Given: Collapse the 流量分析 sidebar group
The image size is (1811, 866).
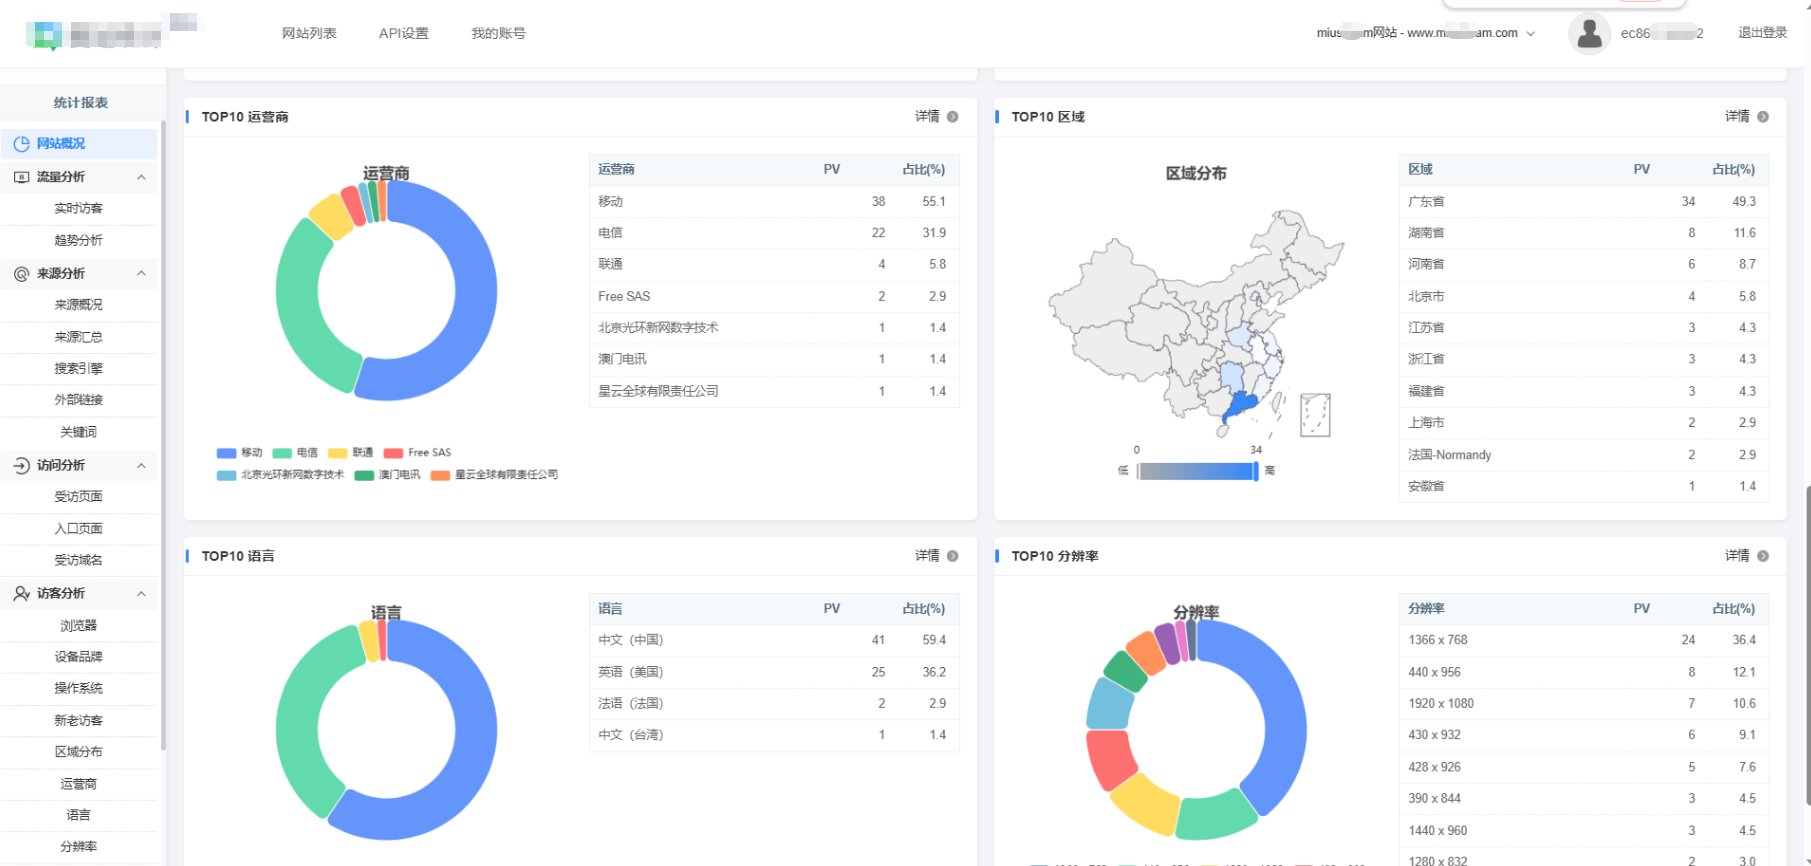Looking at the screenshot, I should pos(141,177).
